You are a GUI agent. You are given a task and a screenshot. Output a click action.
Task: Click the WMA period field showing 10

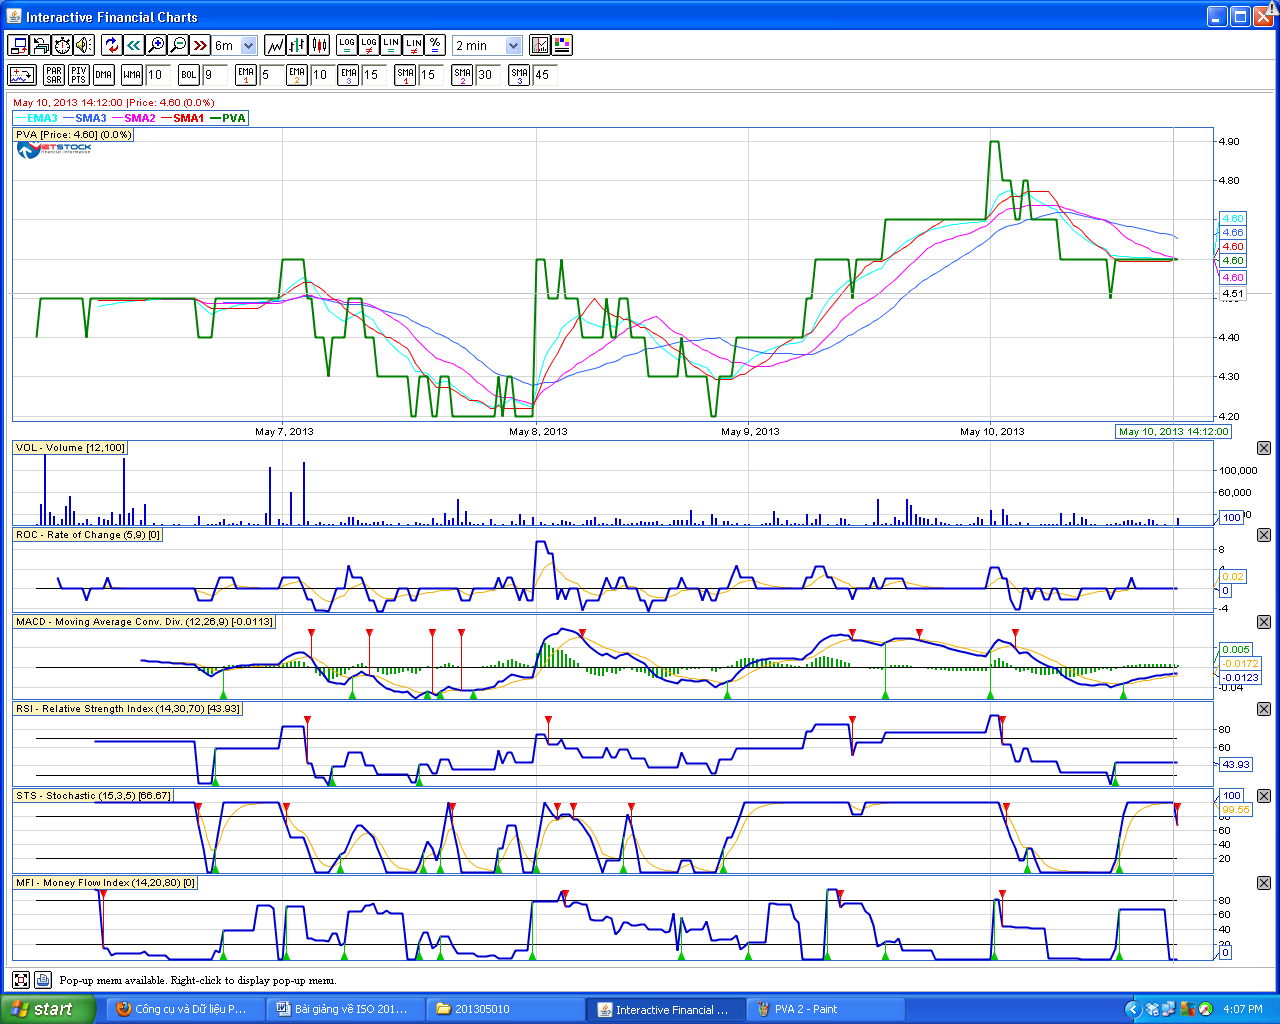click(x=158, y=75)
